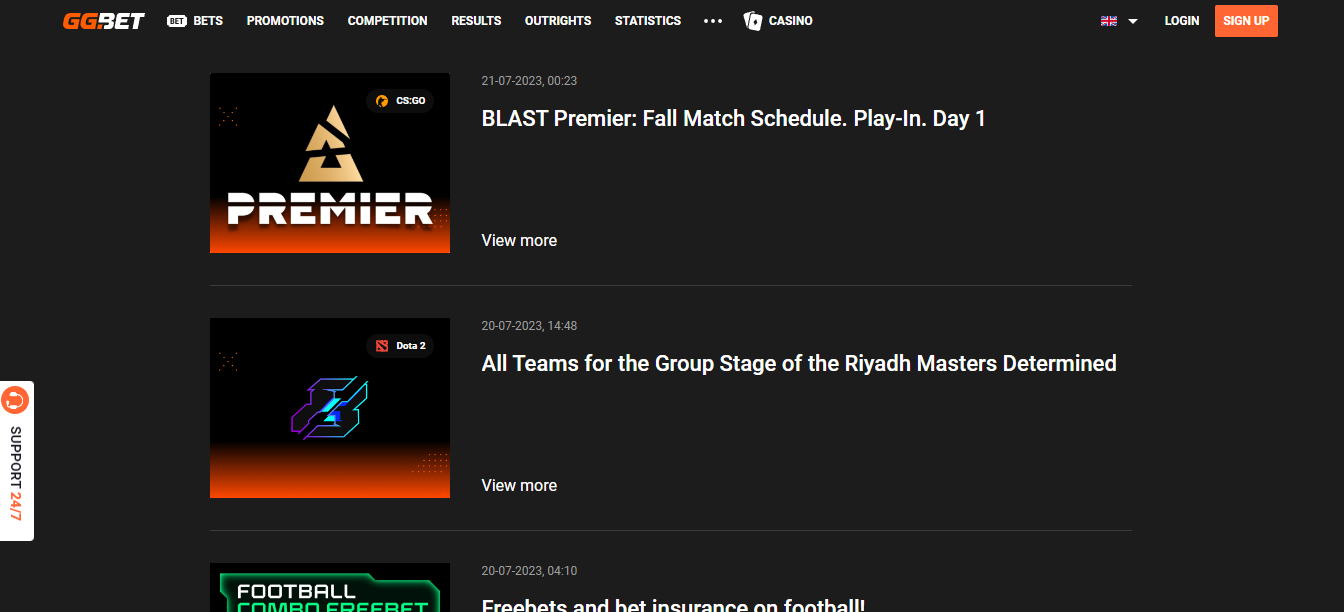Open the Riyadh Masters Group Stage headline
The width and height of the screenshot is (1344, 612).
coord(799,364)
